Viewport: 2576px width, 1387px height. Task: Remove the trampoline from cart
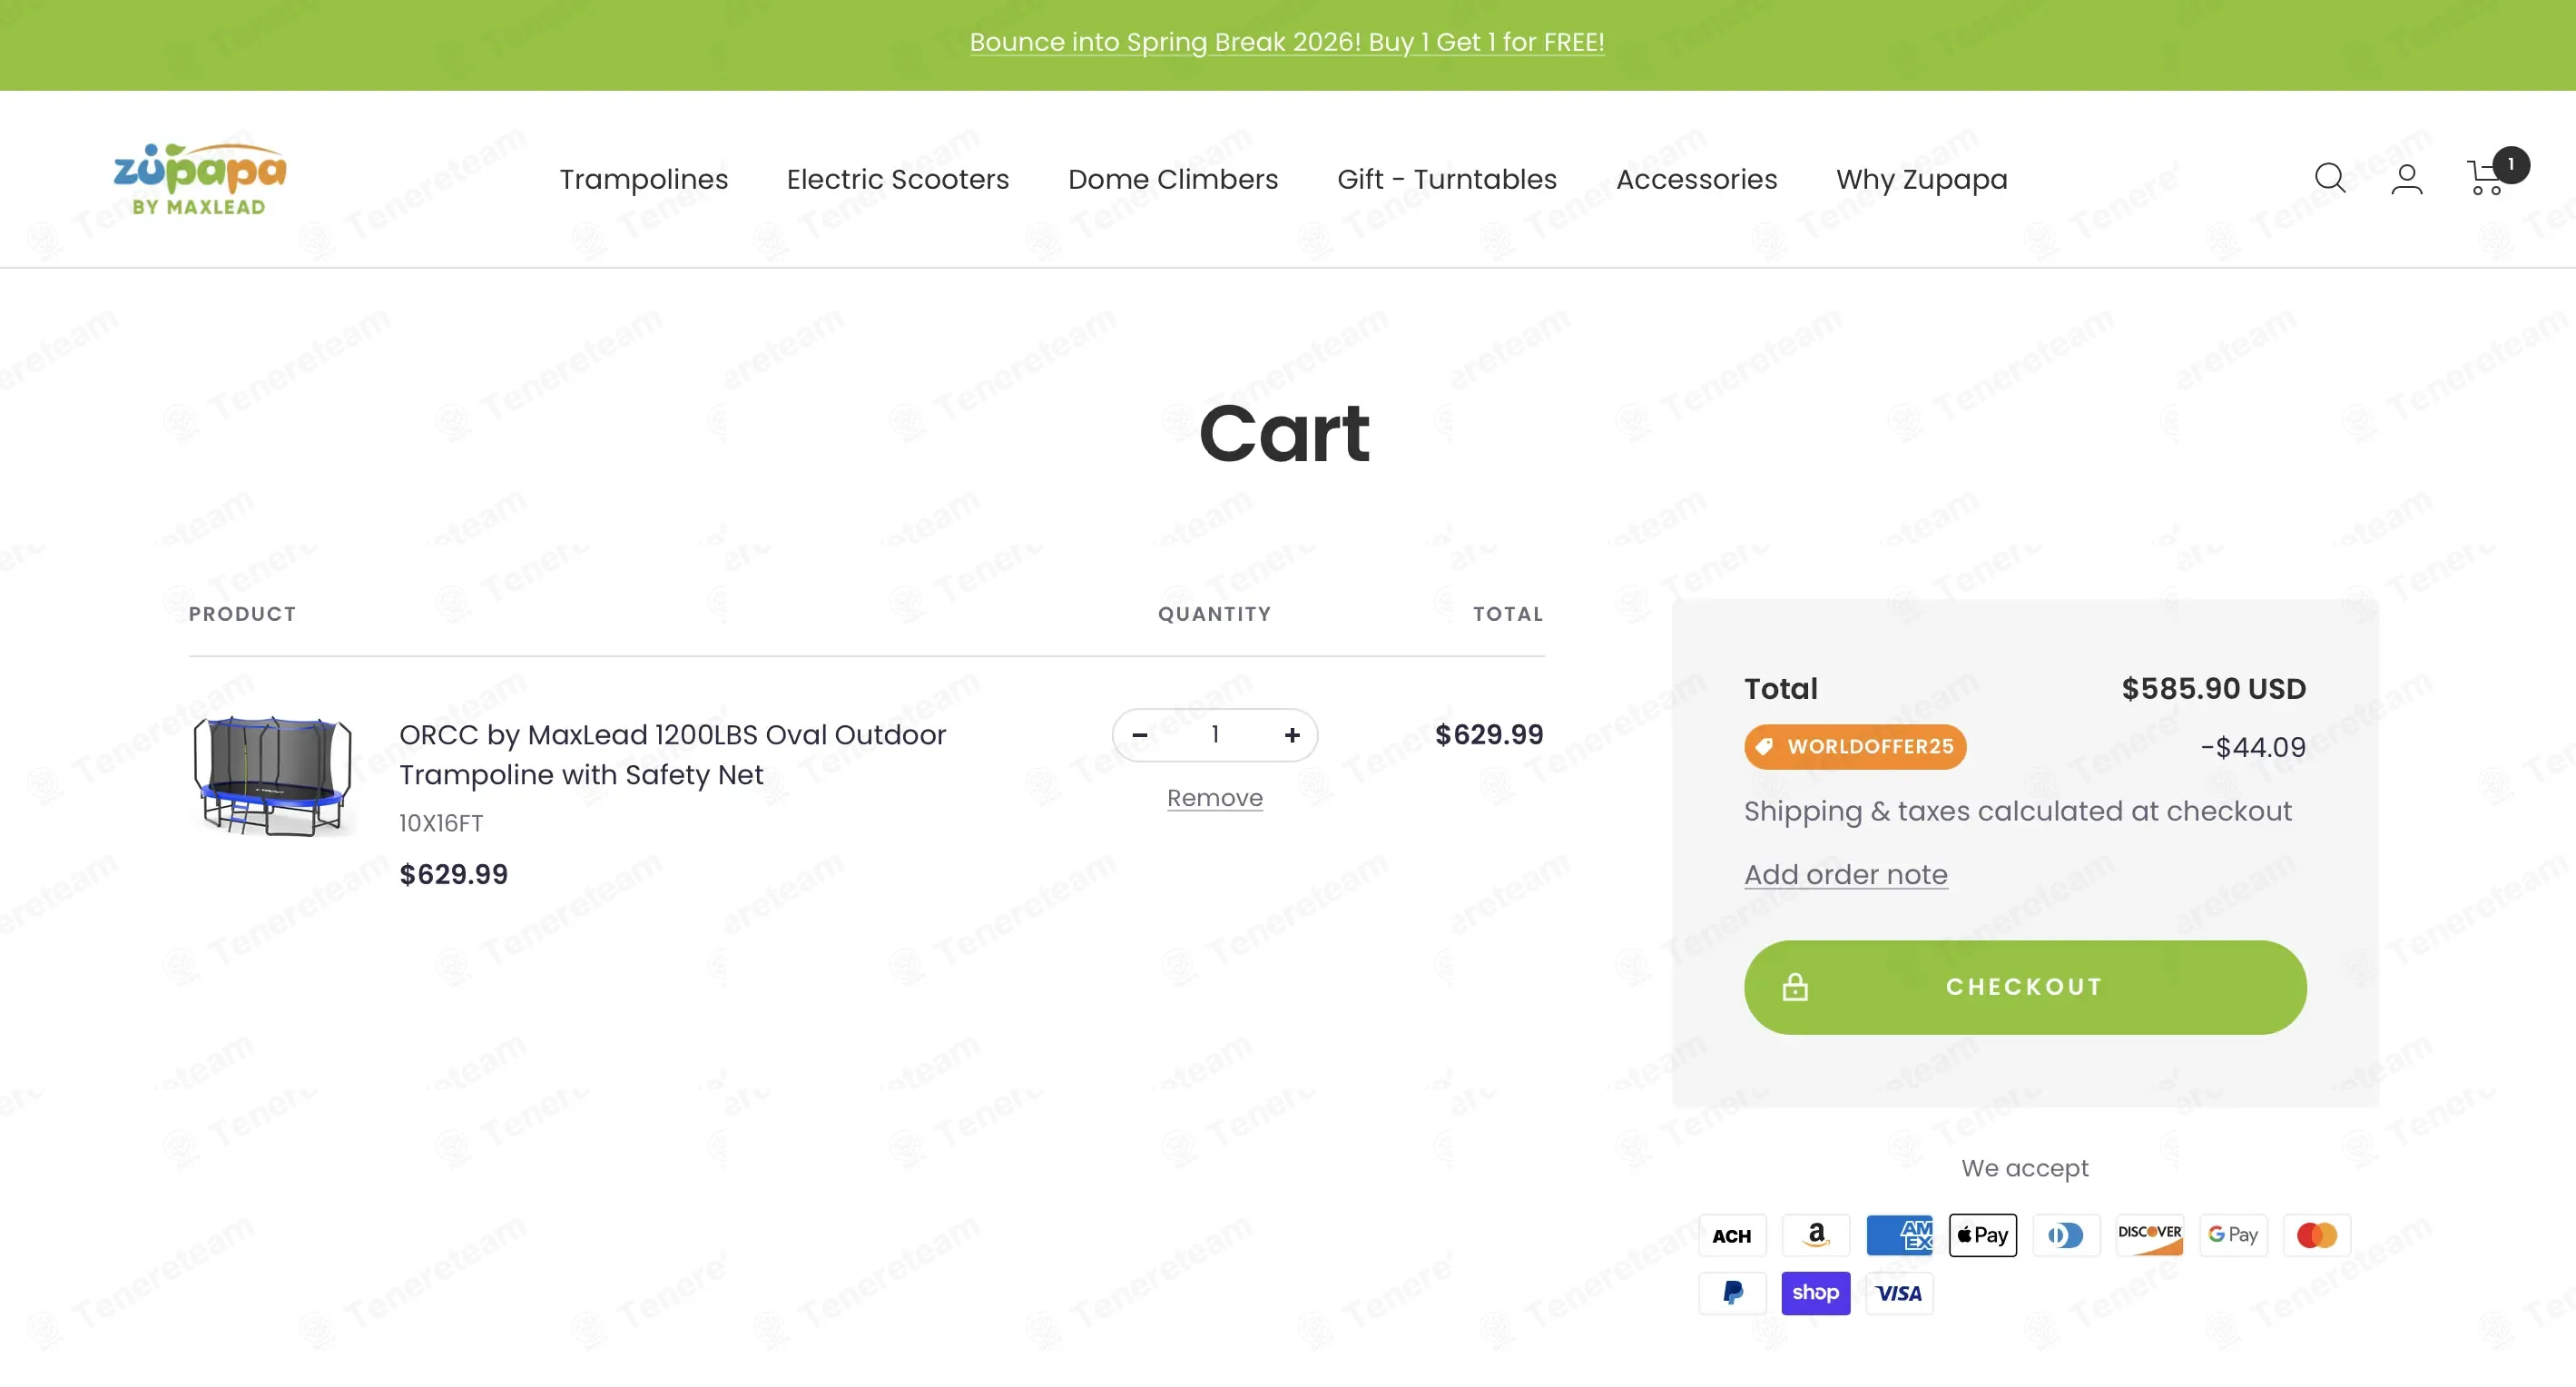(x=1214, y=798)
